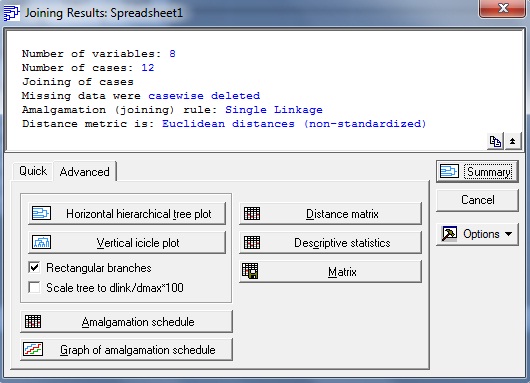Show Descriptive statistics

[330, 243]
